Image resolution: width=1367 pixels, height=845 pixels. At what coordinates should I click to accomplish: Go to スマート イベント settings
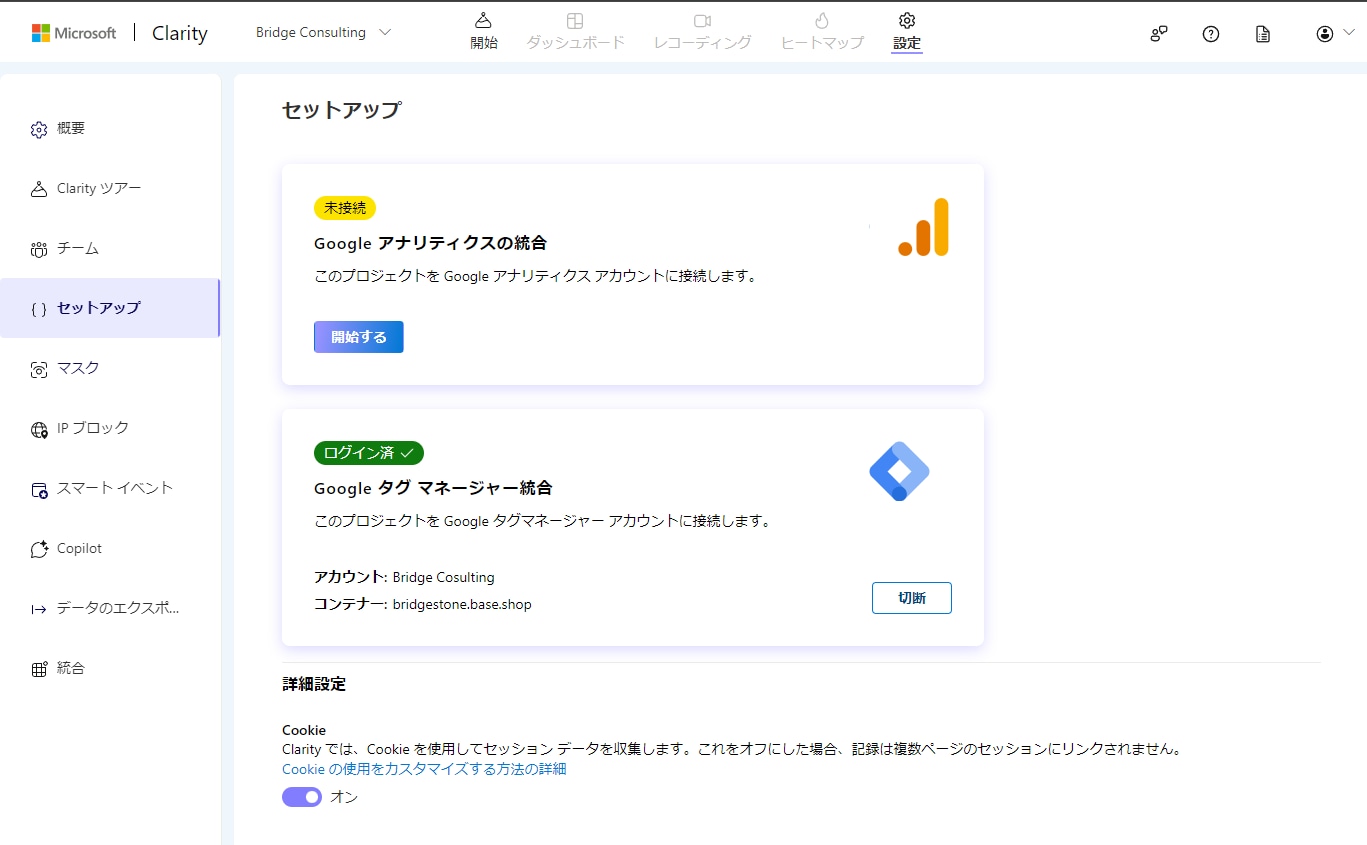[x=110, y=488]
